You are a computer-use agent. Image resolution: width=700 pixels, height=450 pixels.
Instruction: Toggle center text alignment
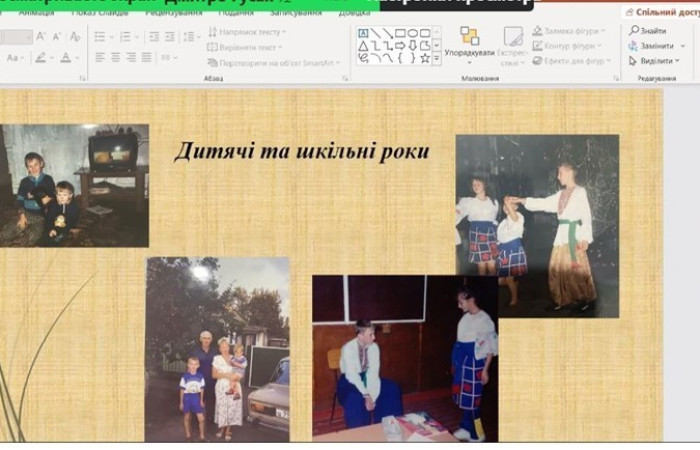116,57
